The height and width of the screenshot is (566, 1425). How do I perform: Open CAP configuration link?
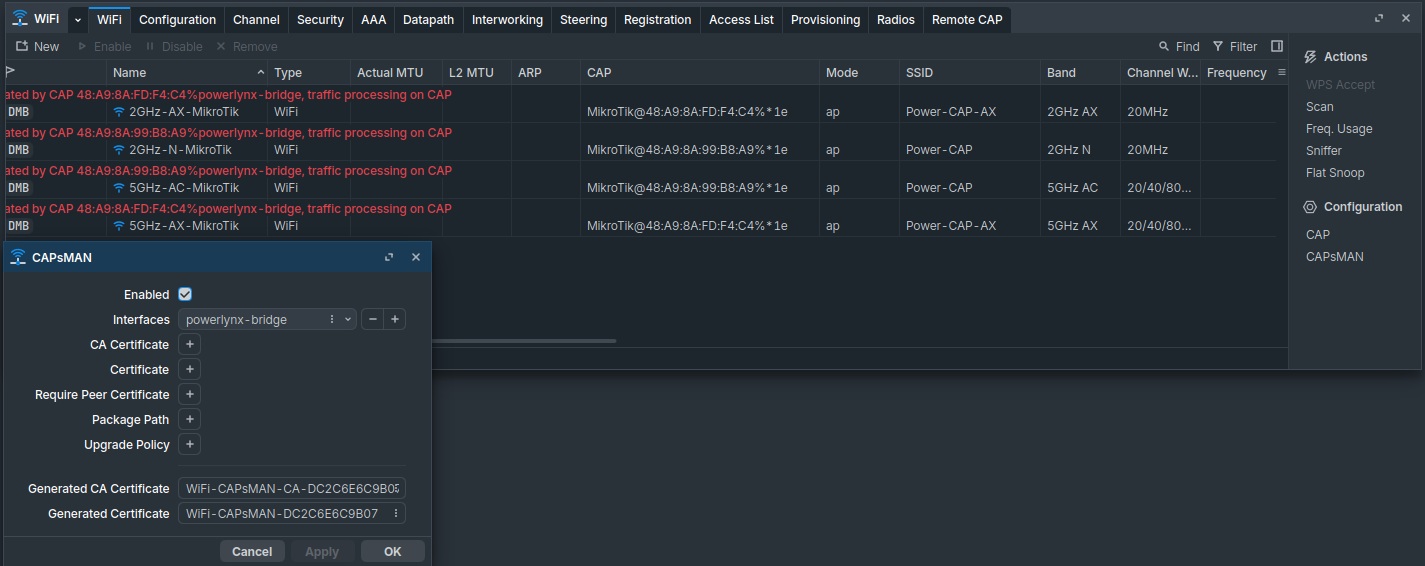point(1318,235)
